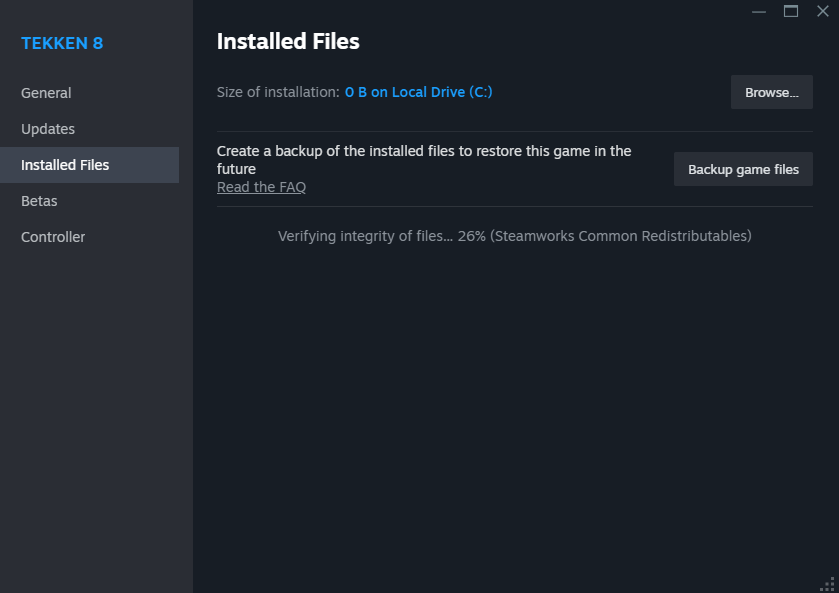Click the backup description text
Screen dimensions: 839x593
tap(423, 160)
